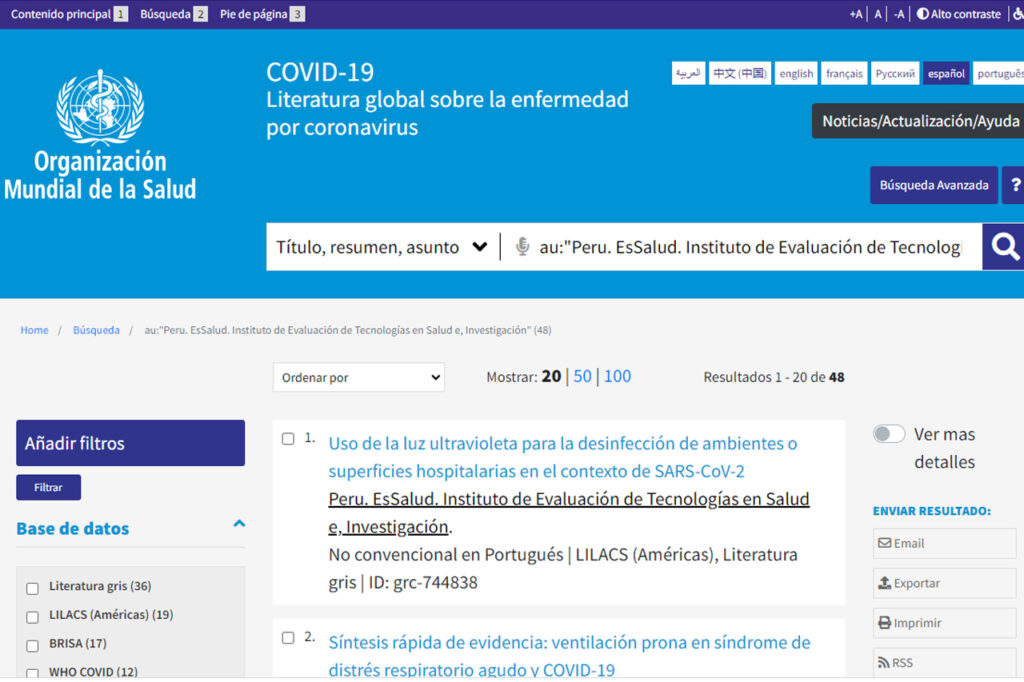Viewport: 1024px width, 682px height.
Task: Toggle the Ver mas detalles switch
Action: [x=889, y=434]
